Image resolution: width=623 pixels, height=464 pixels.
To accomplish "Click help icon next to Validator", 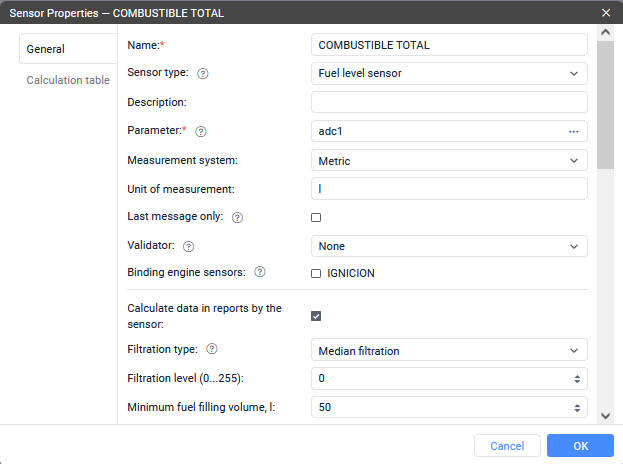I will click(x=189, y=246).
